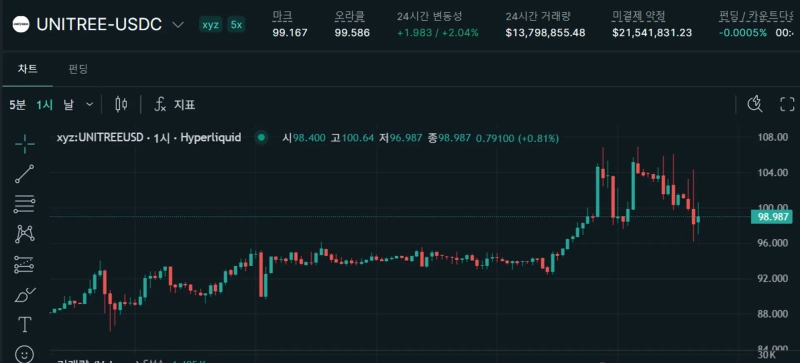Open the forecasting and measurement tools
This screenshot has height=363, width=800.
[24, 264]
